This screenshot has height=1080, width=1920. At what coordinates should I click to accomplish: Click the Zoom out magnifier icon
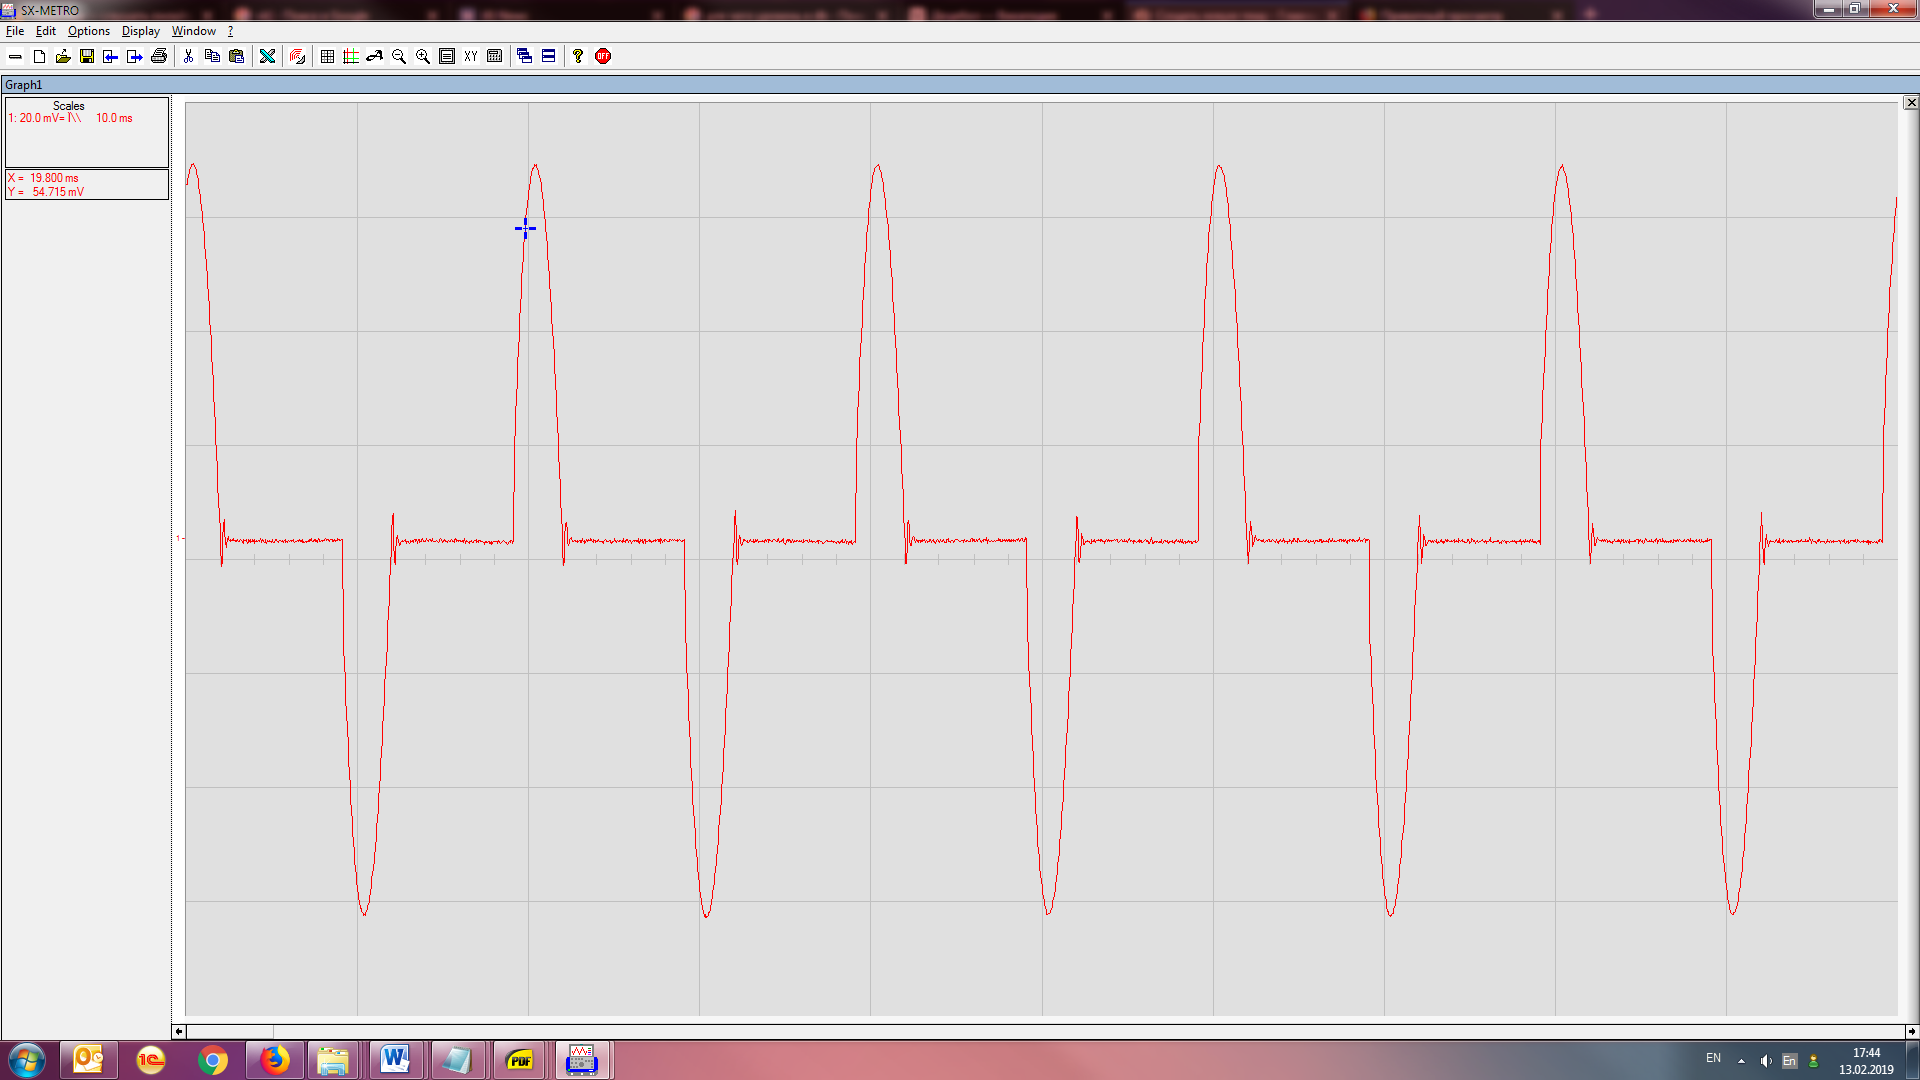point(399,57)
